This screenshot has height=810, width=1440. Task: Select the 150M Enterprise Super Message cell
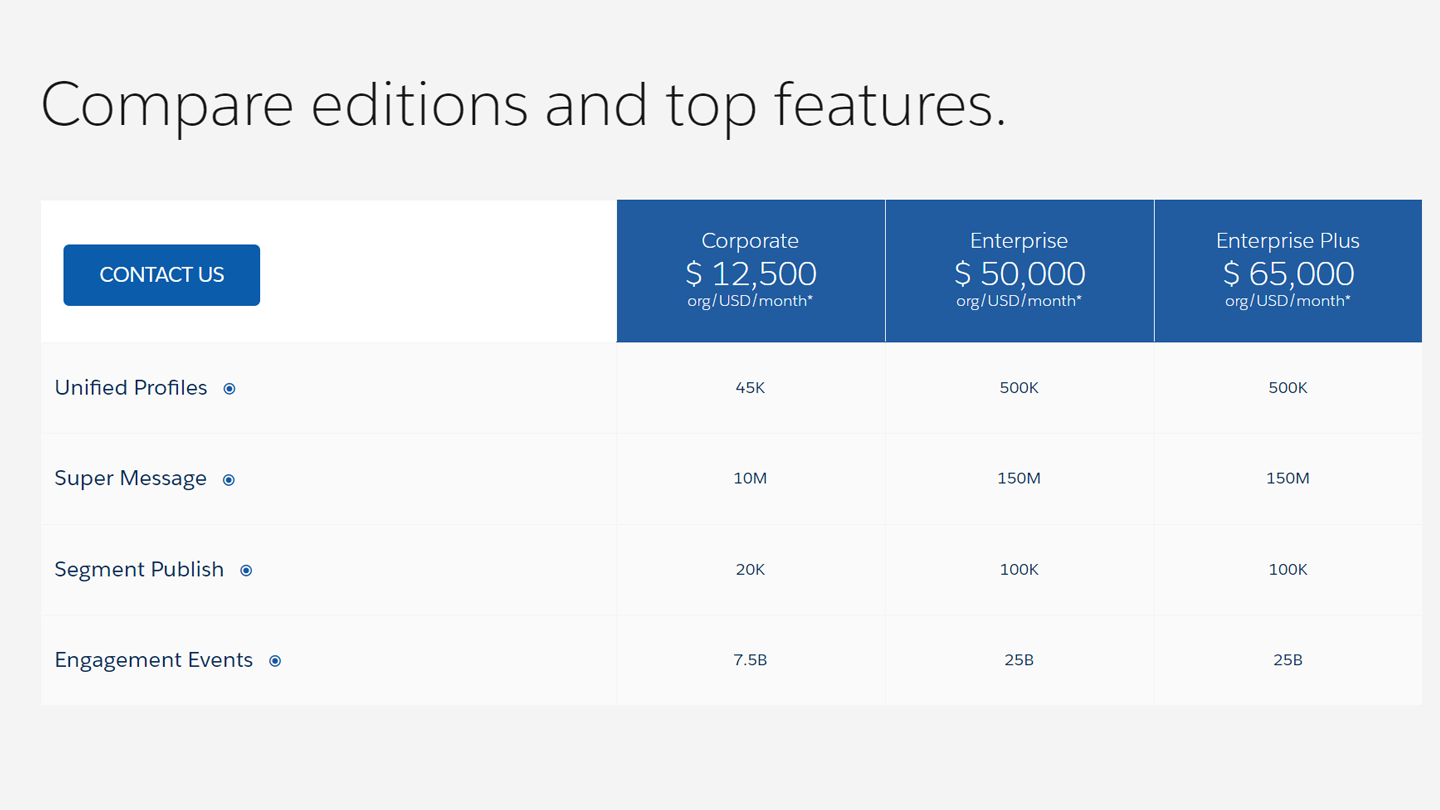[1019, 478]
